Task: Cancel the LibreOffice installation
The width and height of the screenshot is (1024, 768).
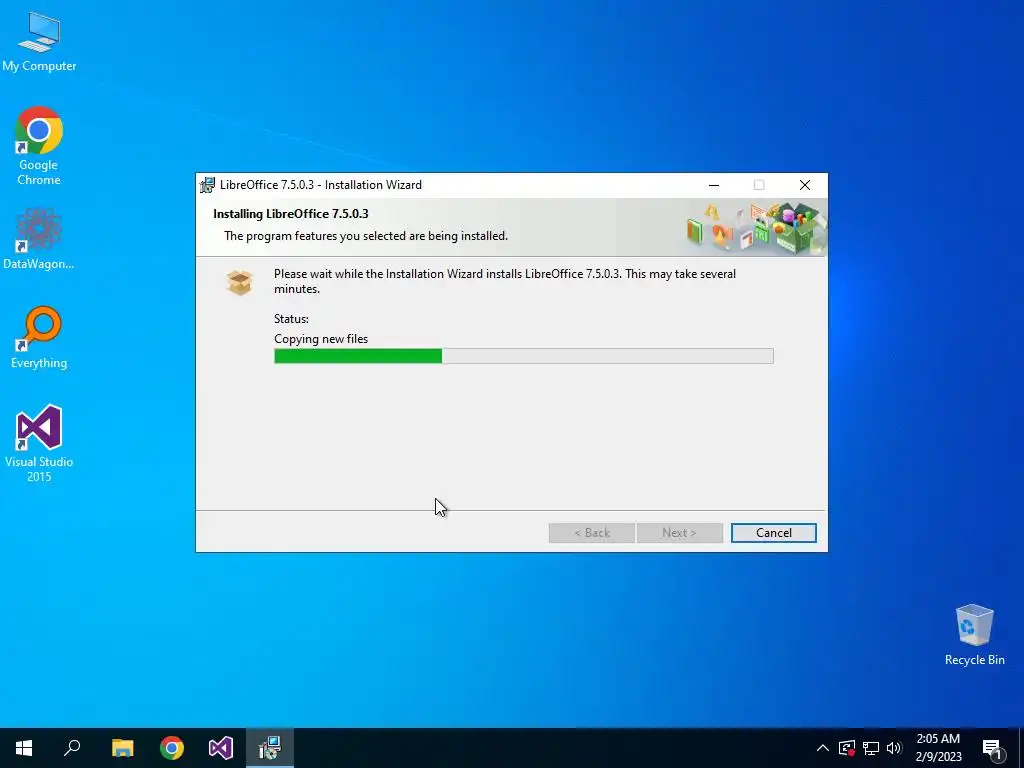Action: pyautogui.click(x=774, y=533)
